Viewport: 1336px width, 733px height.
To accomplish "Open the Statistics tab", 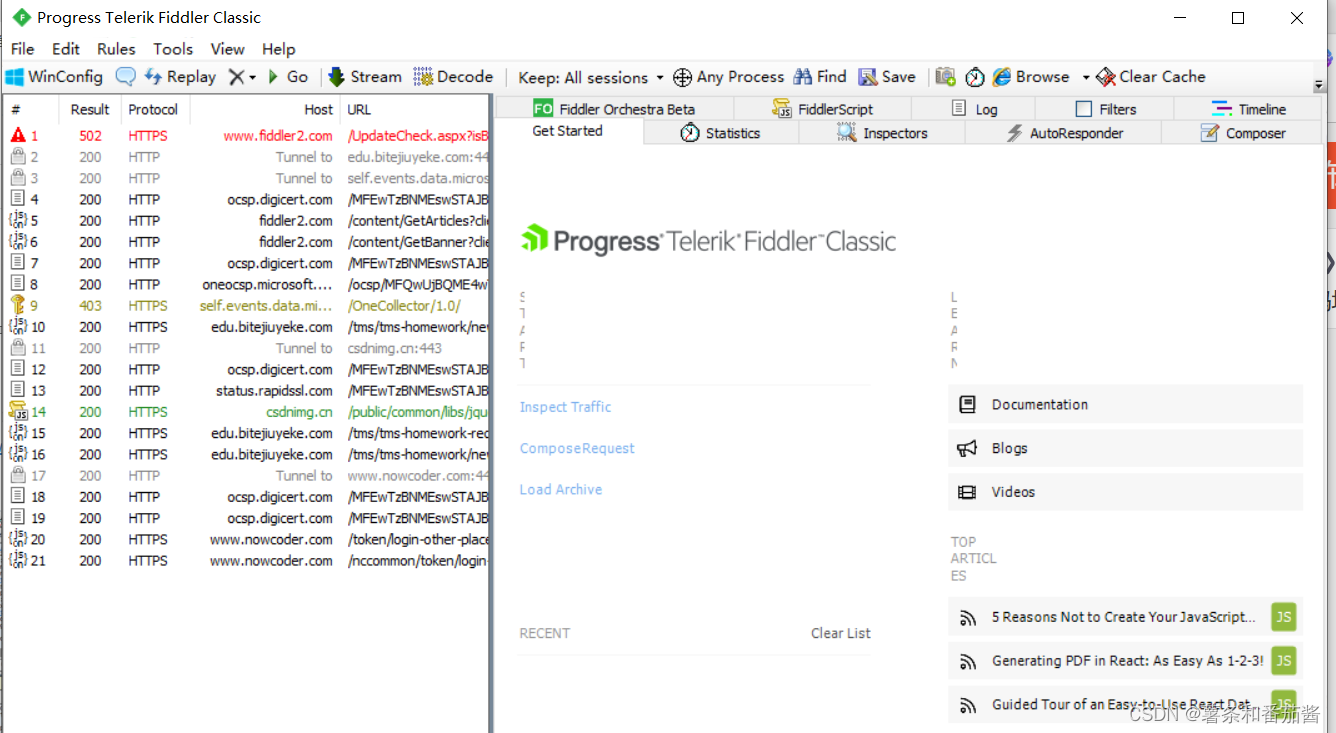I will coord(720,133).
